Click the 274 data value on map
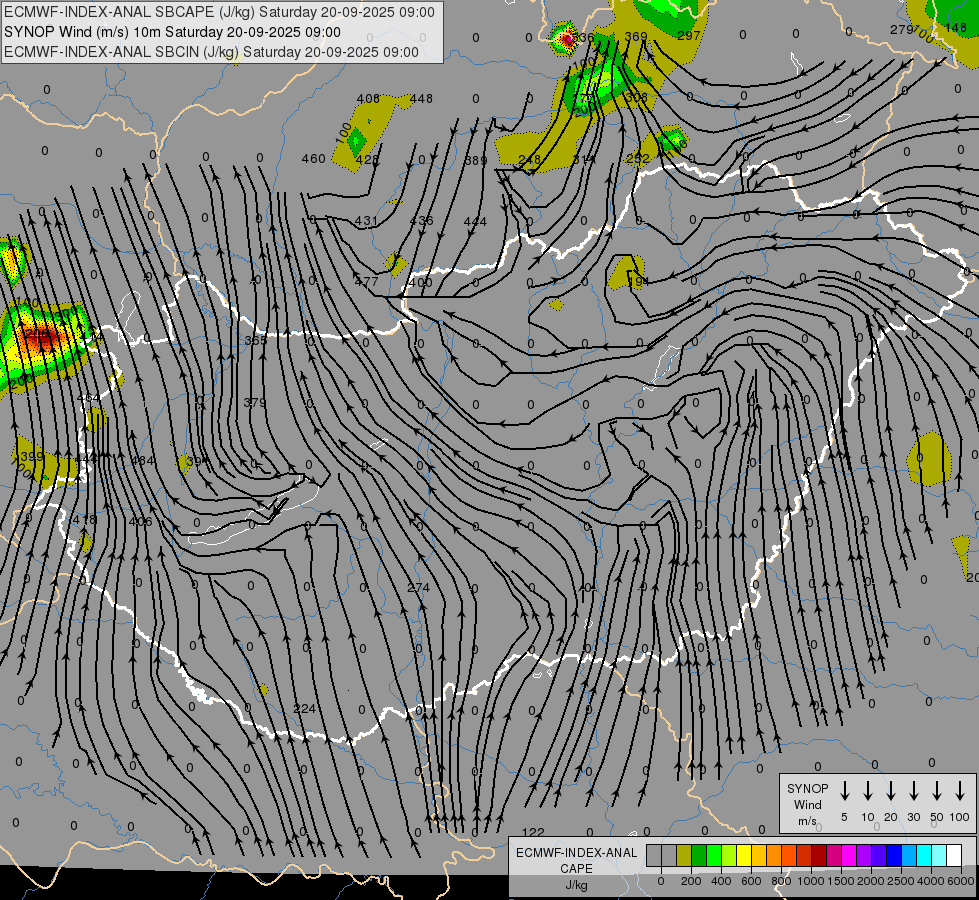 (418, 588)
